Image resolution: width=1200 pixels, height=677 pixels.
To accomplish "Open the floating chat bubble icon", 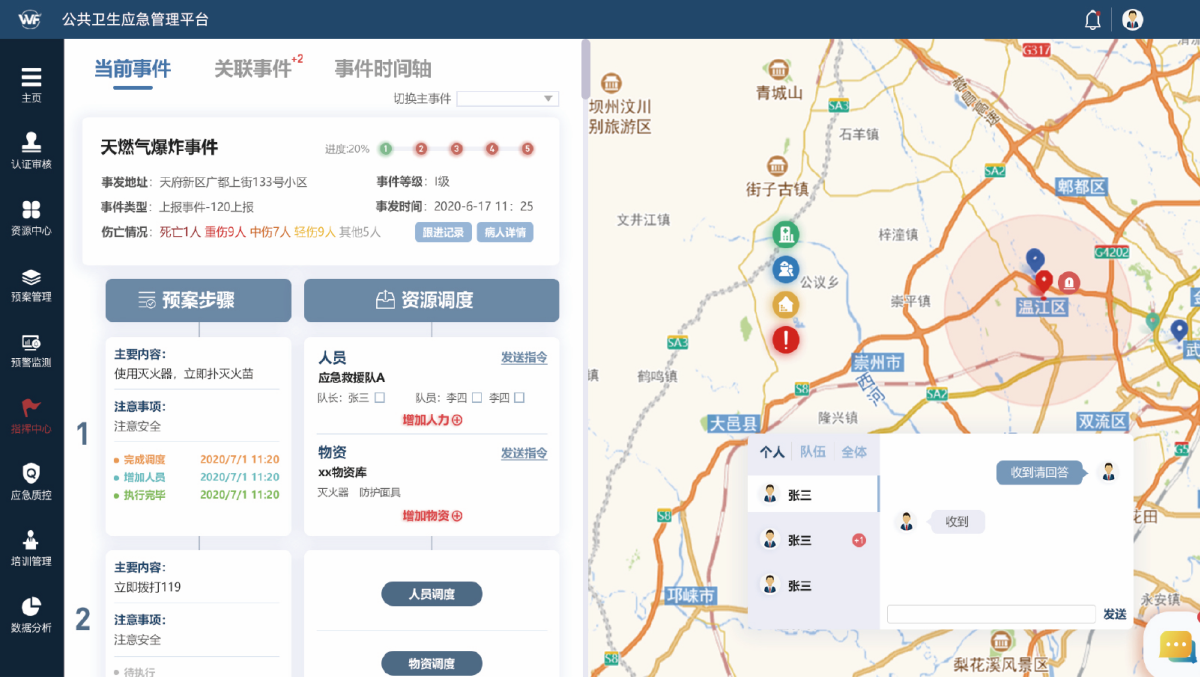I will pos(1176,647).
